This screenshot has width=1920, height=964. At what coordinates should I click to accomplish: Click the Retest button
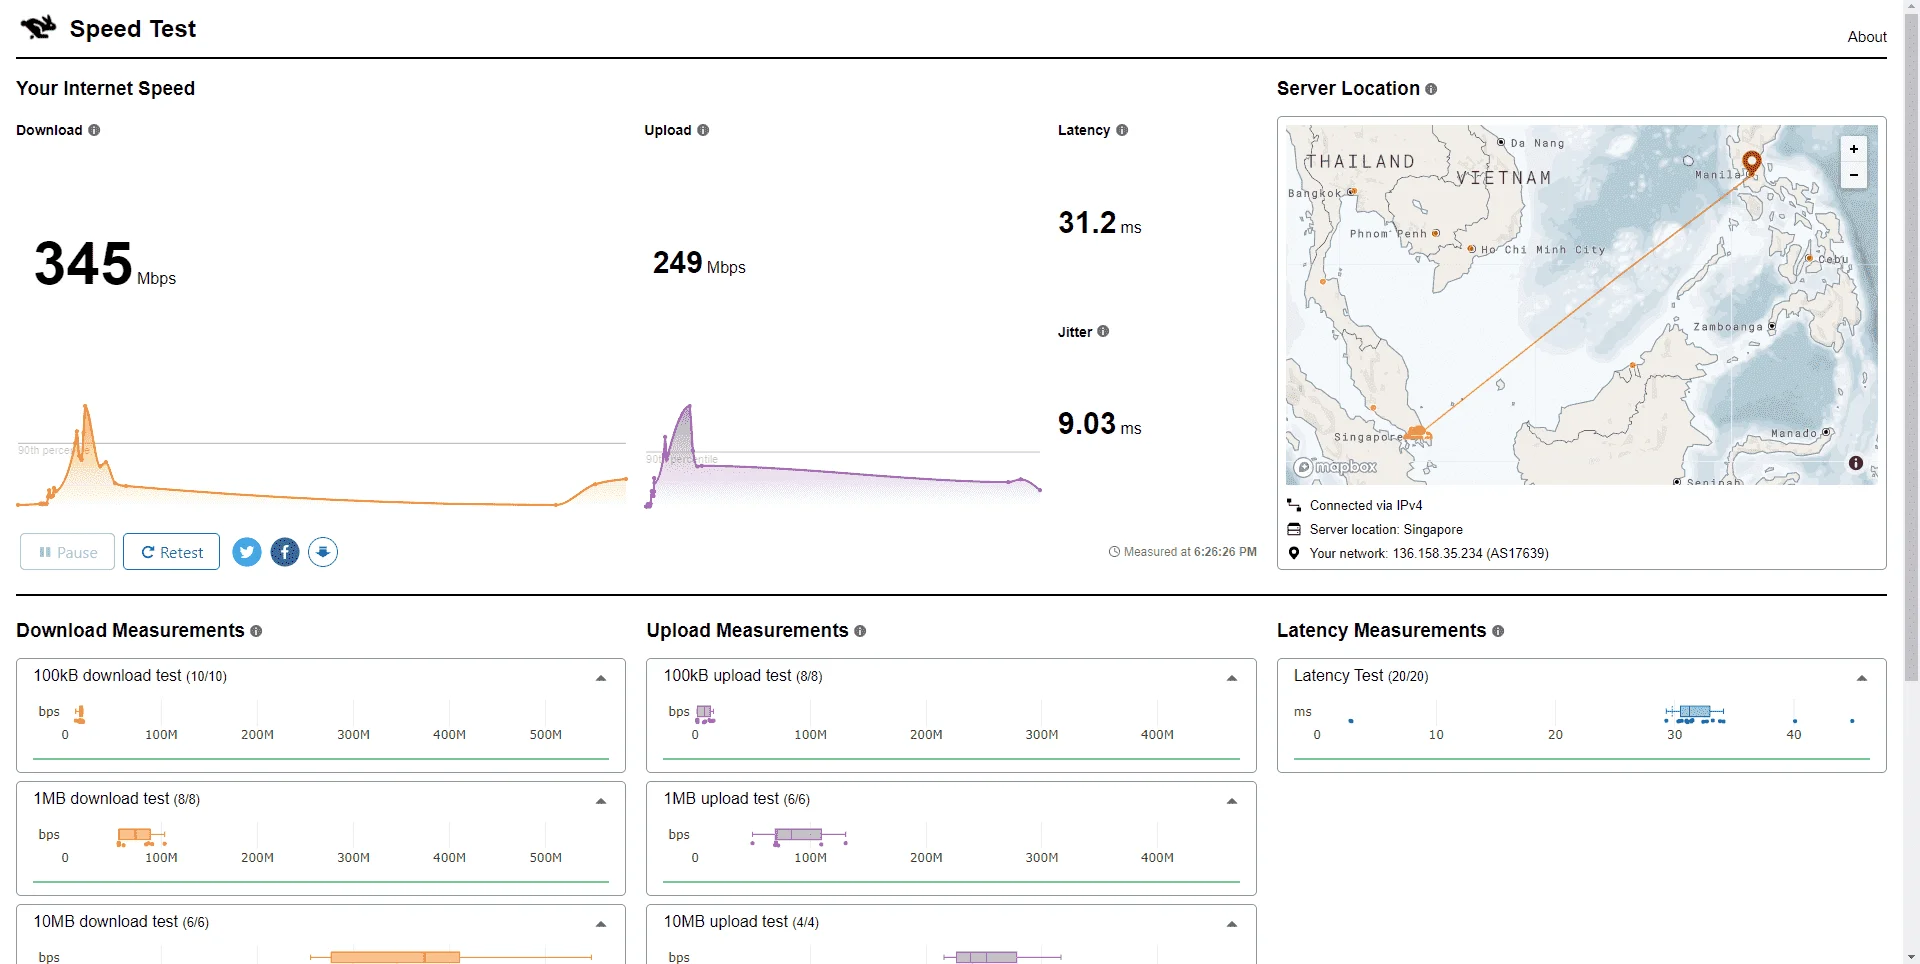tap(171, 552)
